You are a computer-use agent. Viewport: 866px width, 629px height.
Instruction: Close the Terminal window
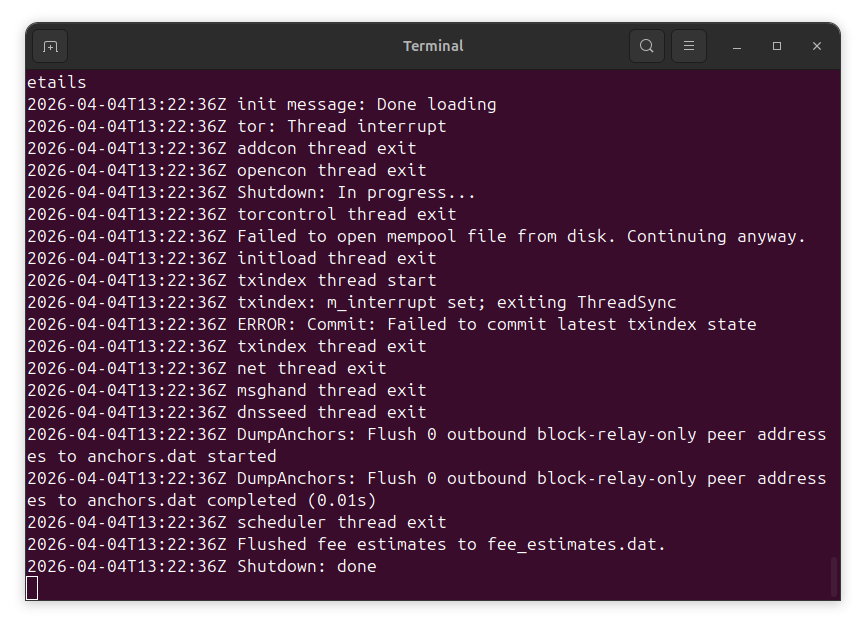(817, 46)
